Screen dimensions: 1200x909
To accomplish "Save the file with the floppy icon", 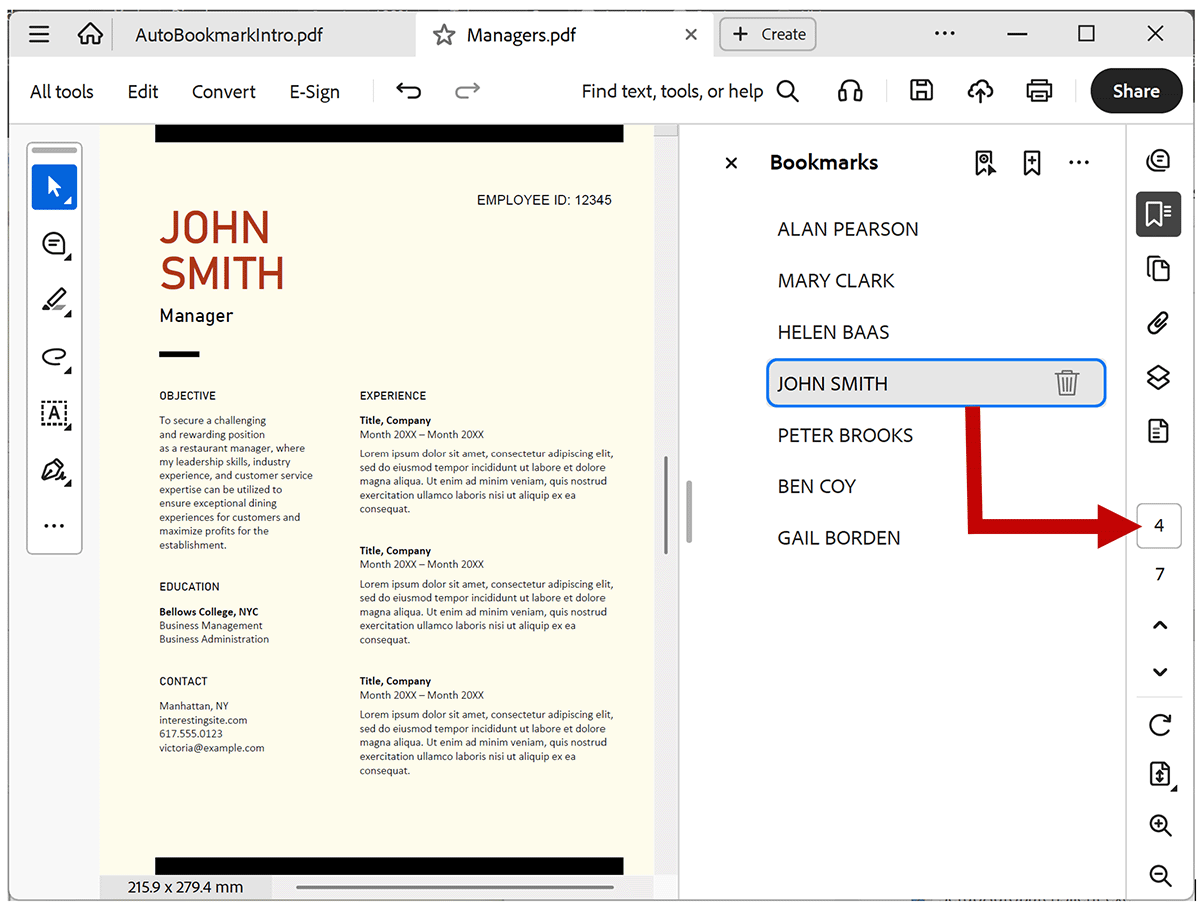I will [921, 91].
